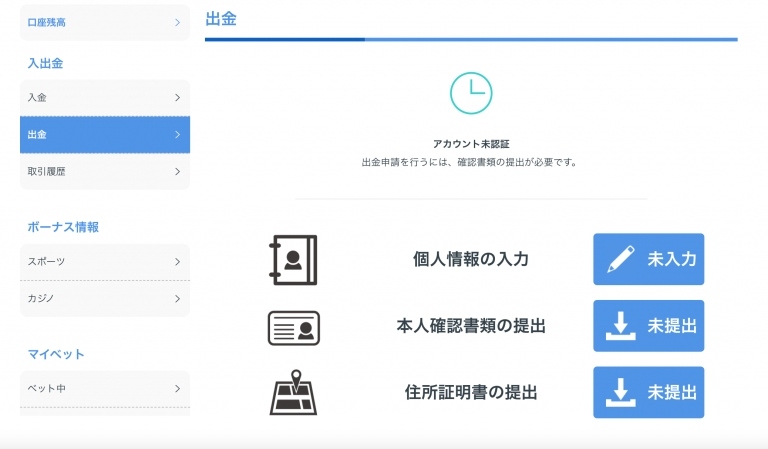768x449 pixels.
Task: Click the clock pending status icon
Action: 471,93
